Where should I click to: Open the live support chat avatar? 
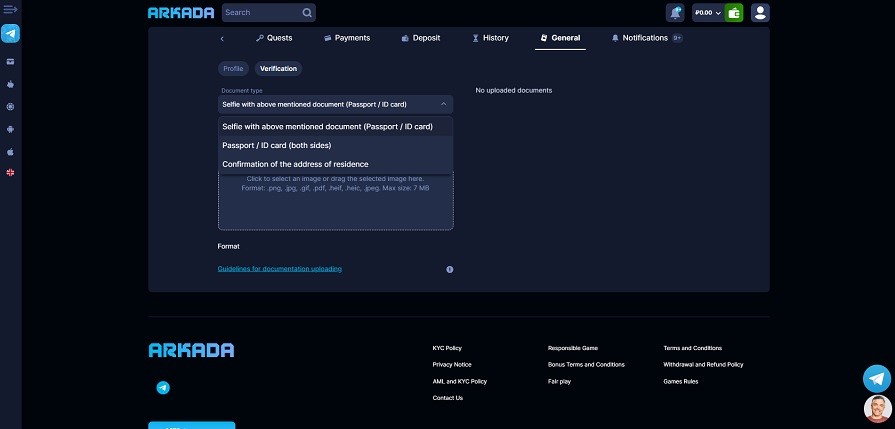[x=877, y=408]
